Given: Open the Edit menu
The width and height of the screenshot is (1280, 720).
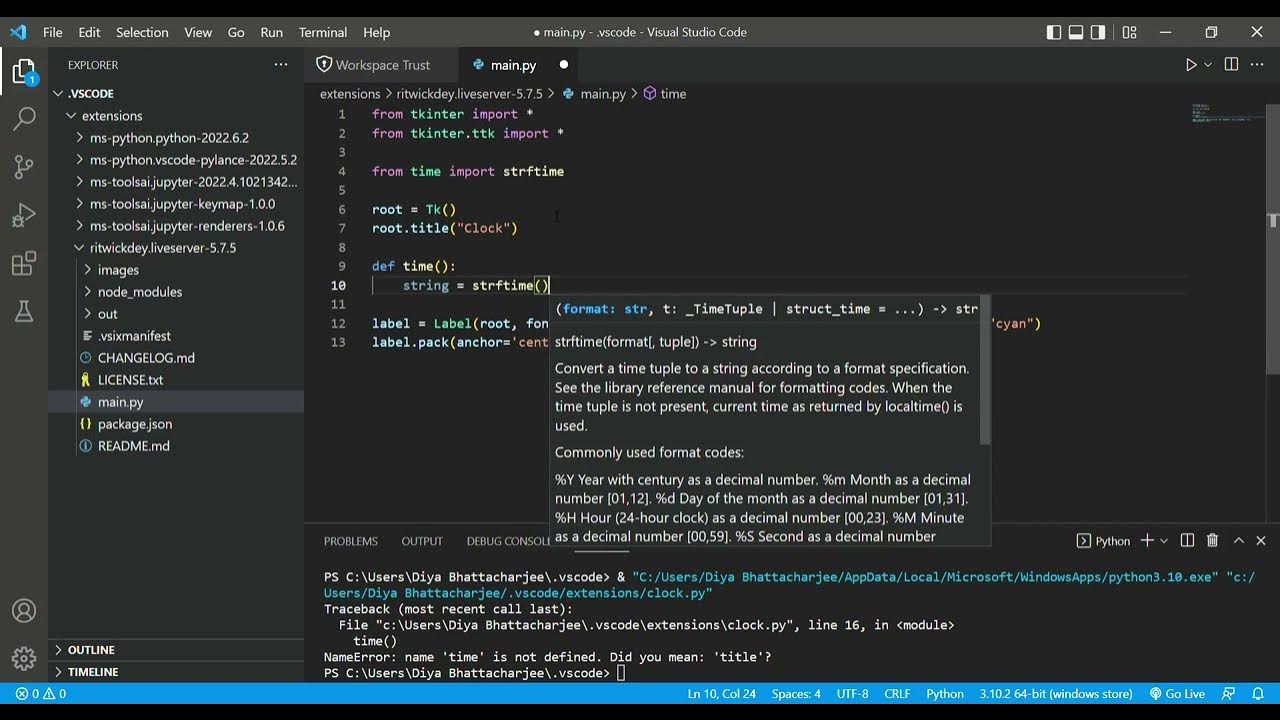Looking at the screenshot, I should tap(89, 32).
